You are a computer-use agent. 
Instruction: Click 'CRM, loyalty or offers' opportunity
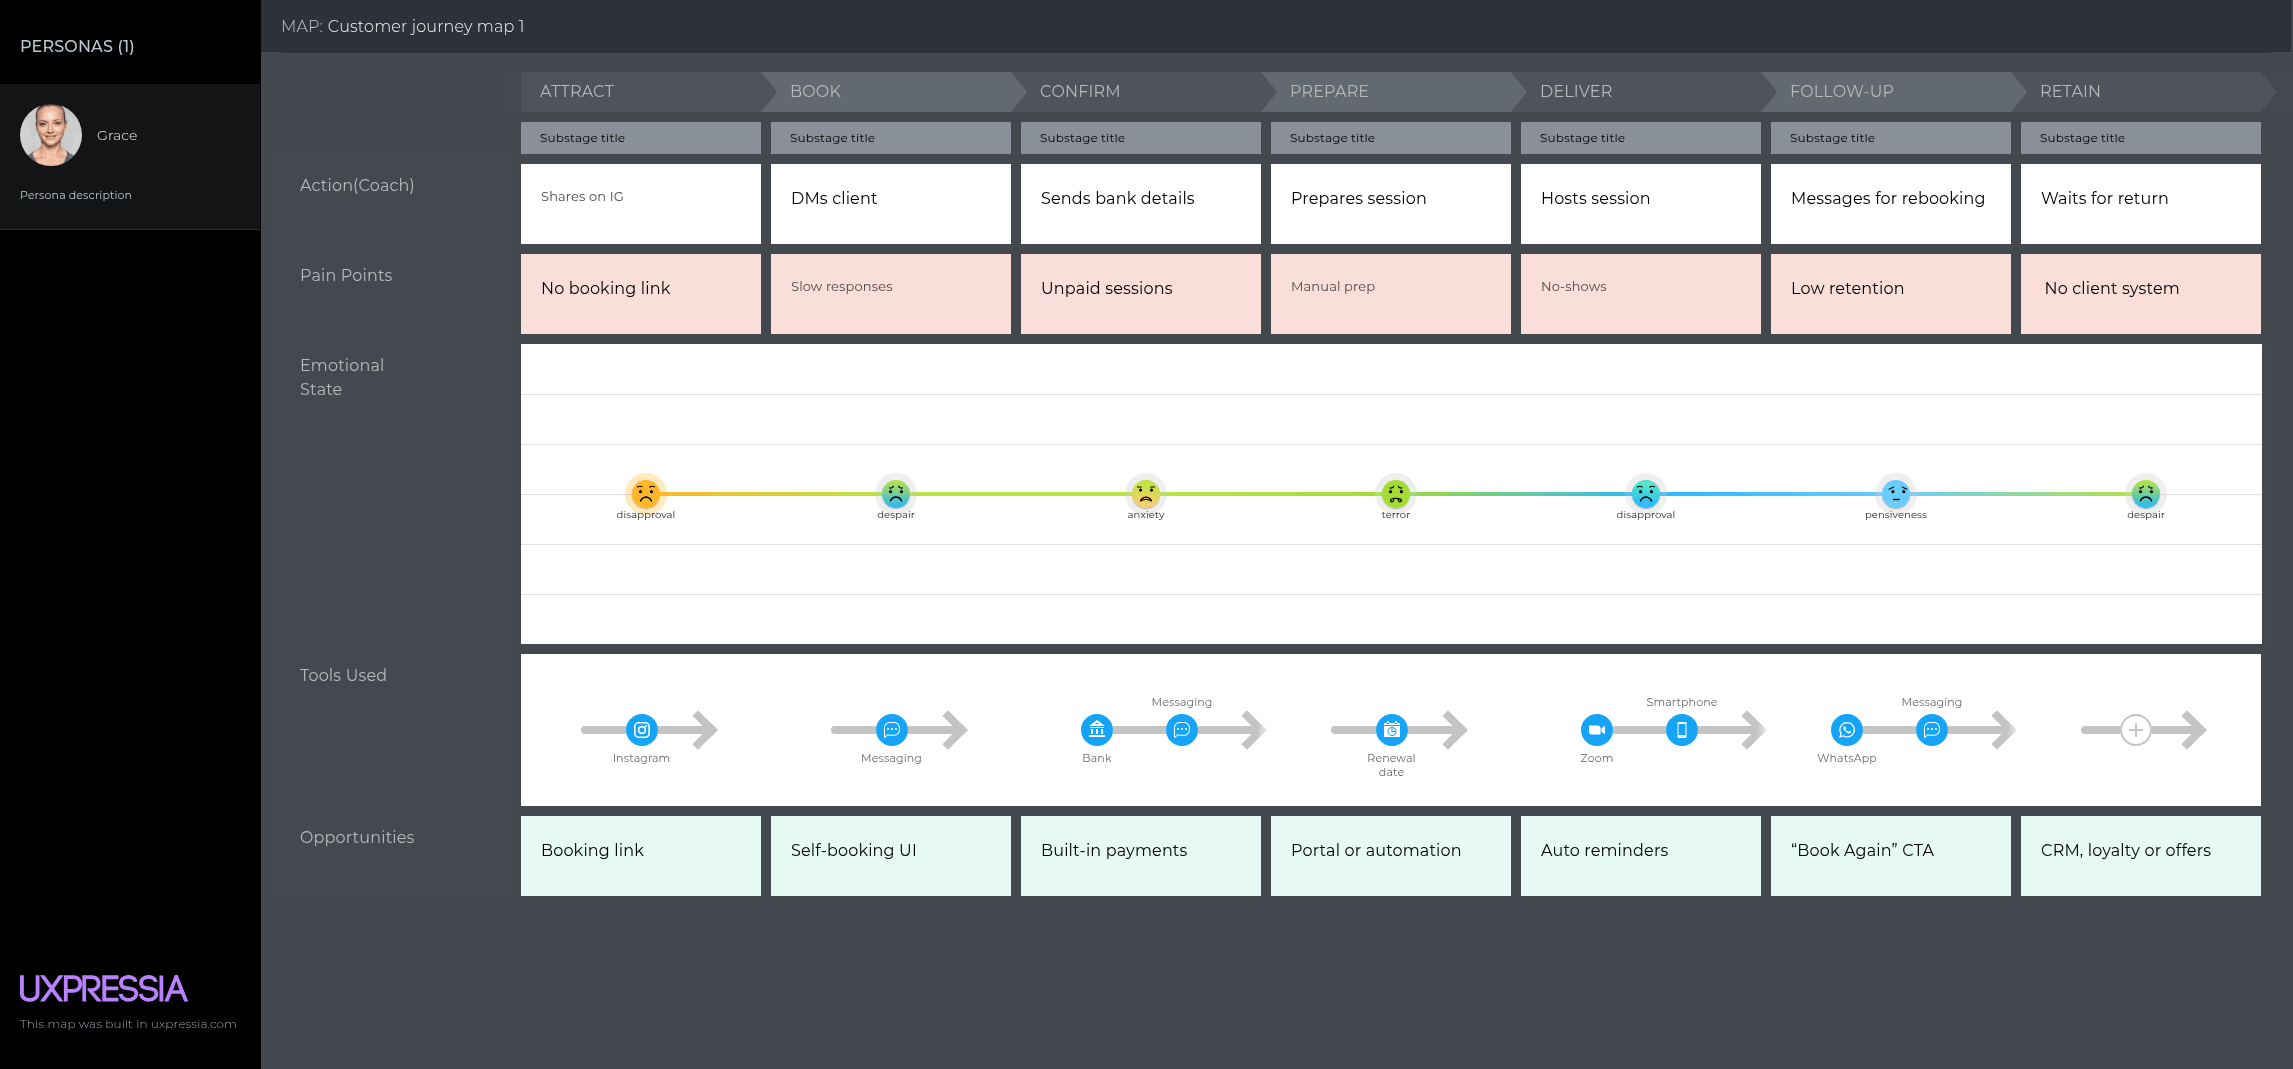click(x=2141, y=856)
